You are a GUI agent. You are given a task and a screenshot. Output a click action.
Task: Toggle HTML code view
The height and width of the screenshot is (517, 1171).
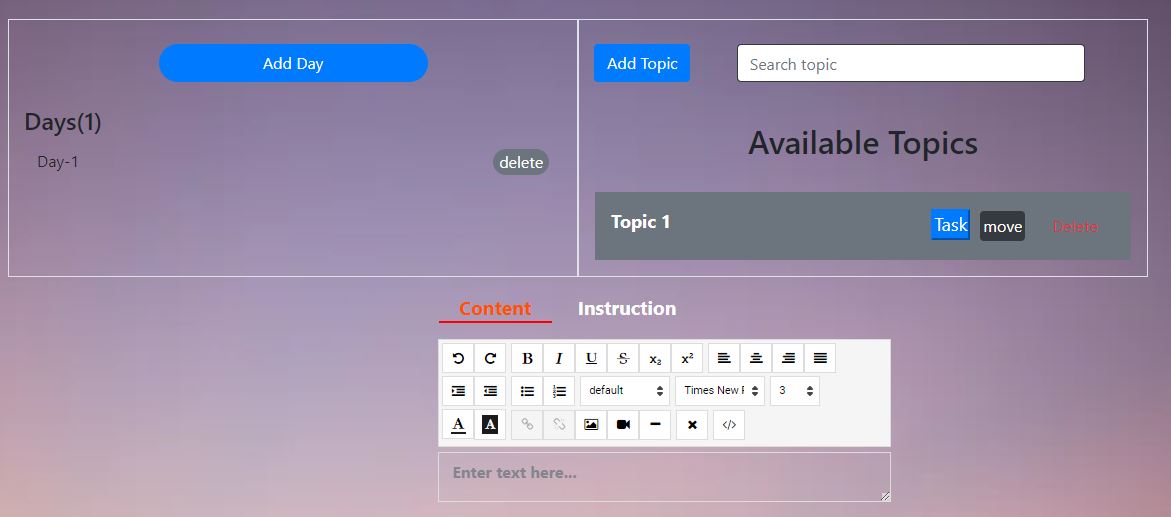(x=729, y=424)
